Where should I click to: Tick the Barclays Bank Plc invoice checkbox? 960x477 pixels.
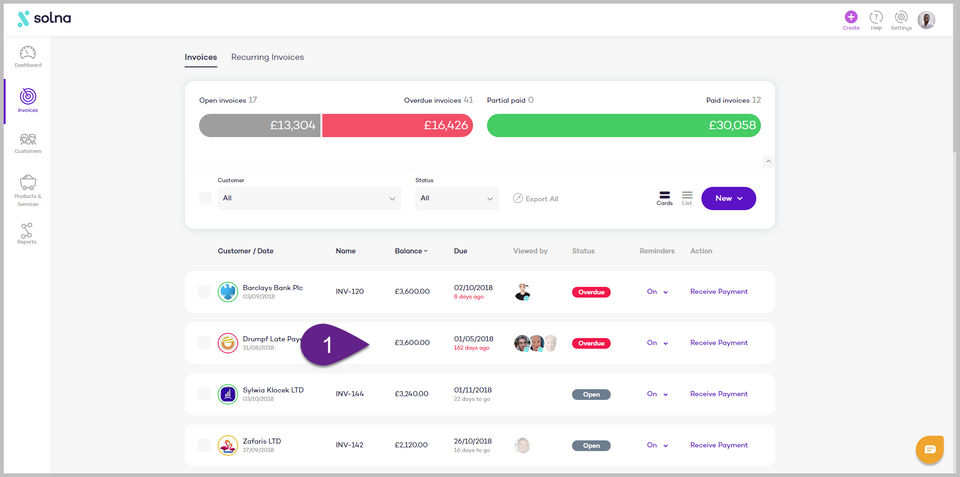click(x=204, y=291)
